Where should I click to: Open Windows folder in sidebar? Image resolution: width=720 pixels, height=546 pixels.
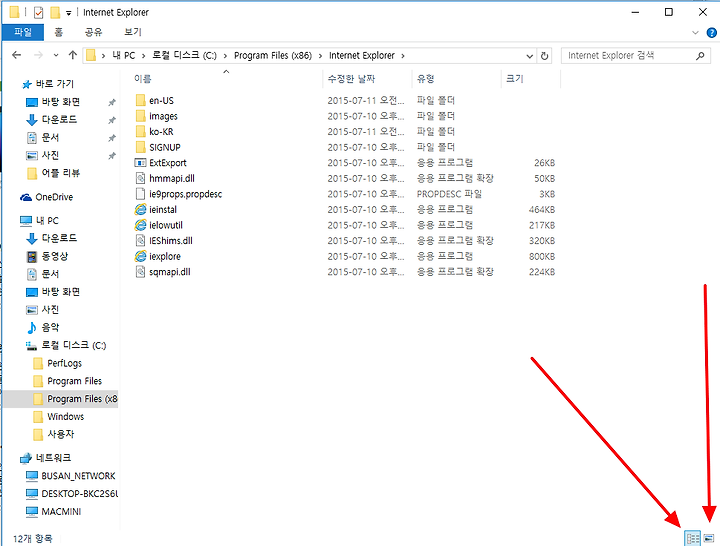click(66, 417)
